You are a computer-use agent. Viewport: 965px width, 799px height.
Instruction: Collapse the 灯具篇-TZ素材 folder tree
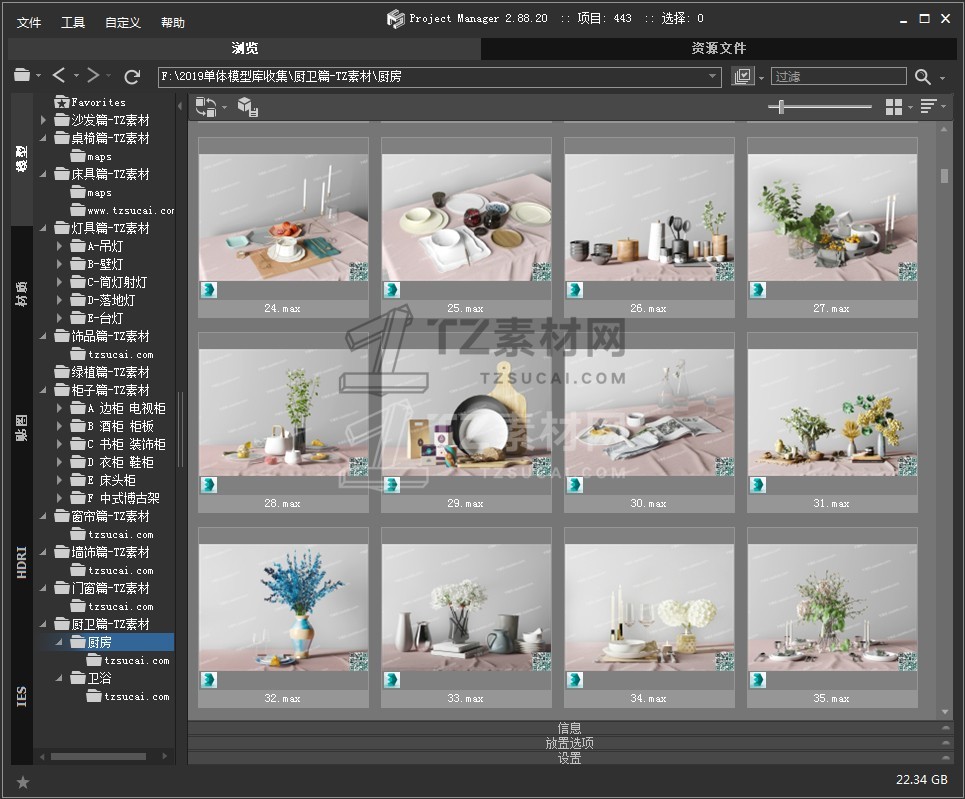[x=43, y=228]
